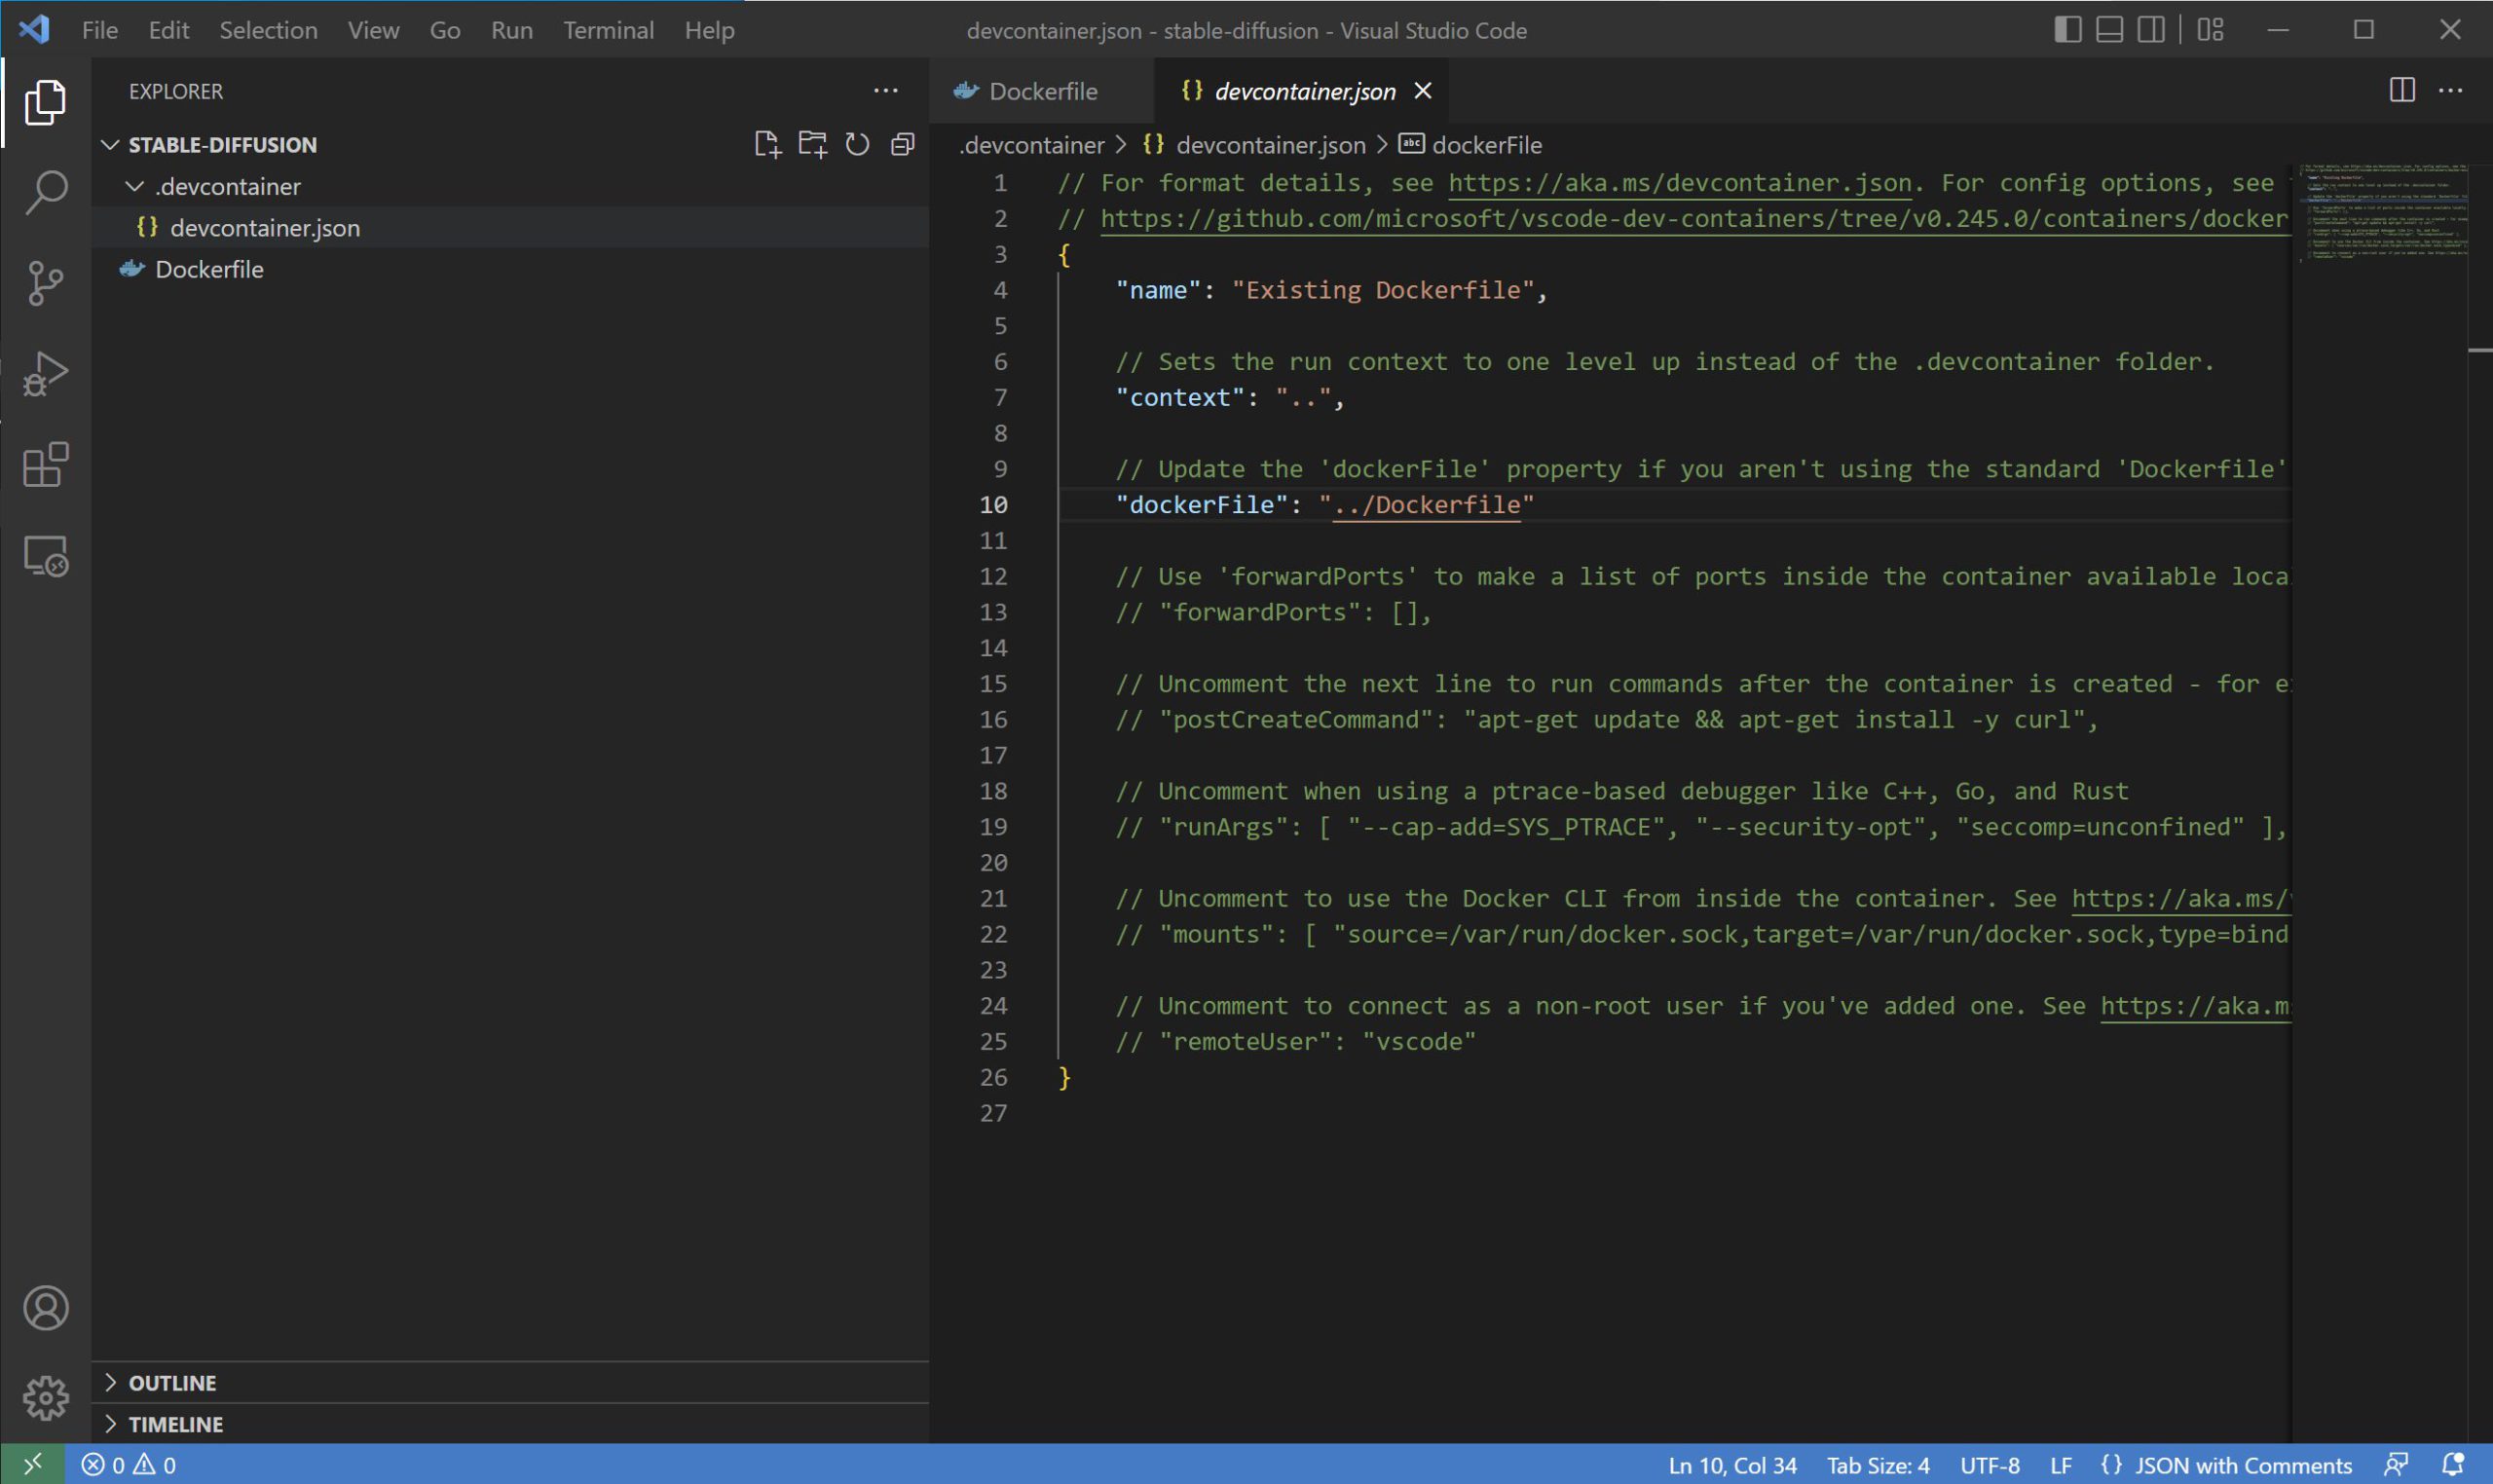2493x1484 pixels.
Task: Toggle the bottom panel layout button
Action: 2109,30
